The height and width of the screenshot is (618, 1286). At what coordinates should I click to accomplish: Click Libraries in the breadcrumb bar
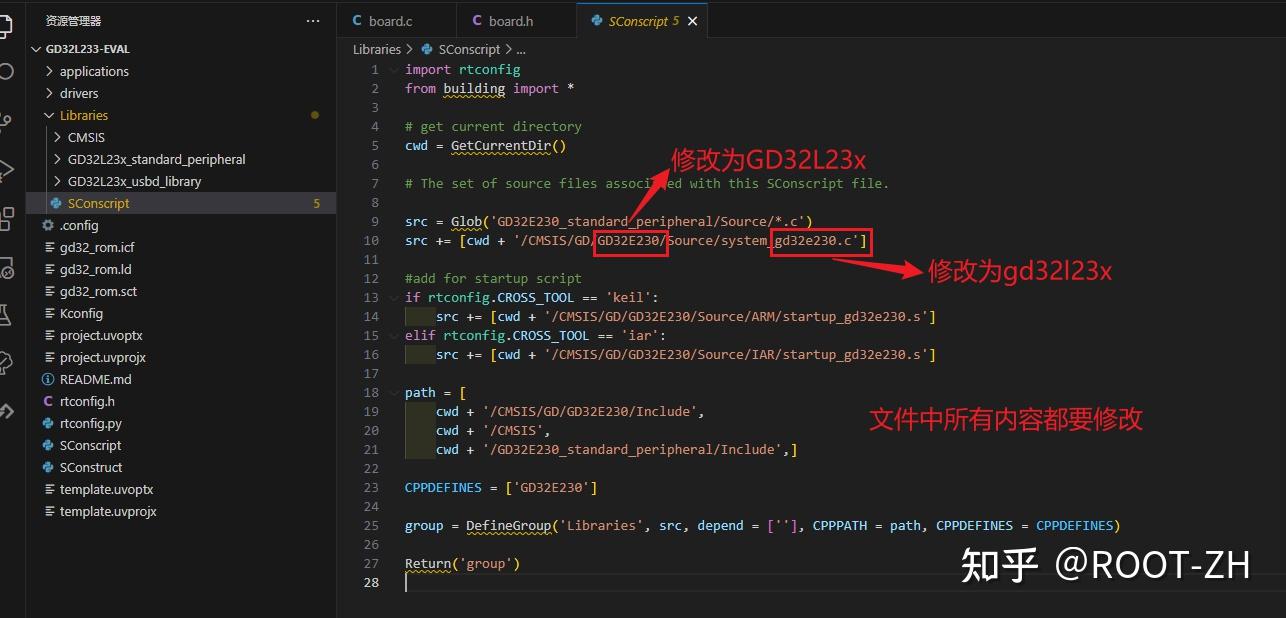coord(377,48)
